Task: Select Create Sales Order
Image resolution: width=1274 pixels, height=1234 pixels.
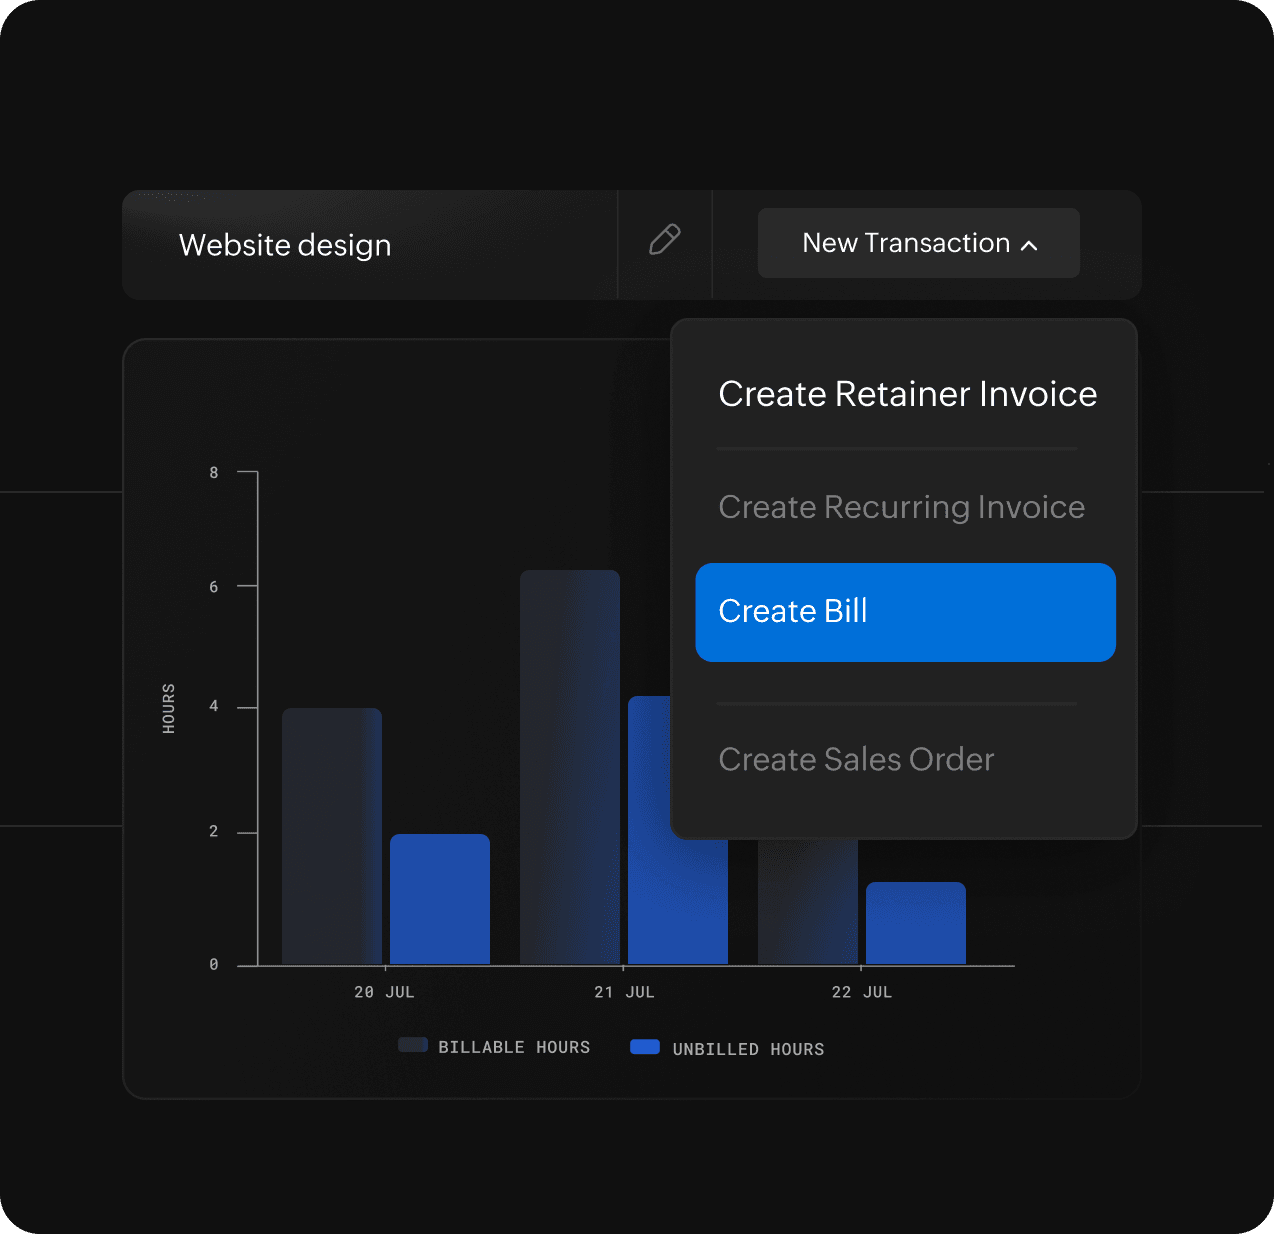Action: [856, 759]
